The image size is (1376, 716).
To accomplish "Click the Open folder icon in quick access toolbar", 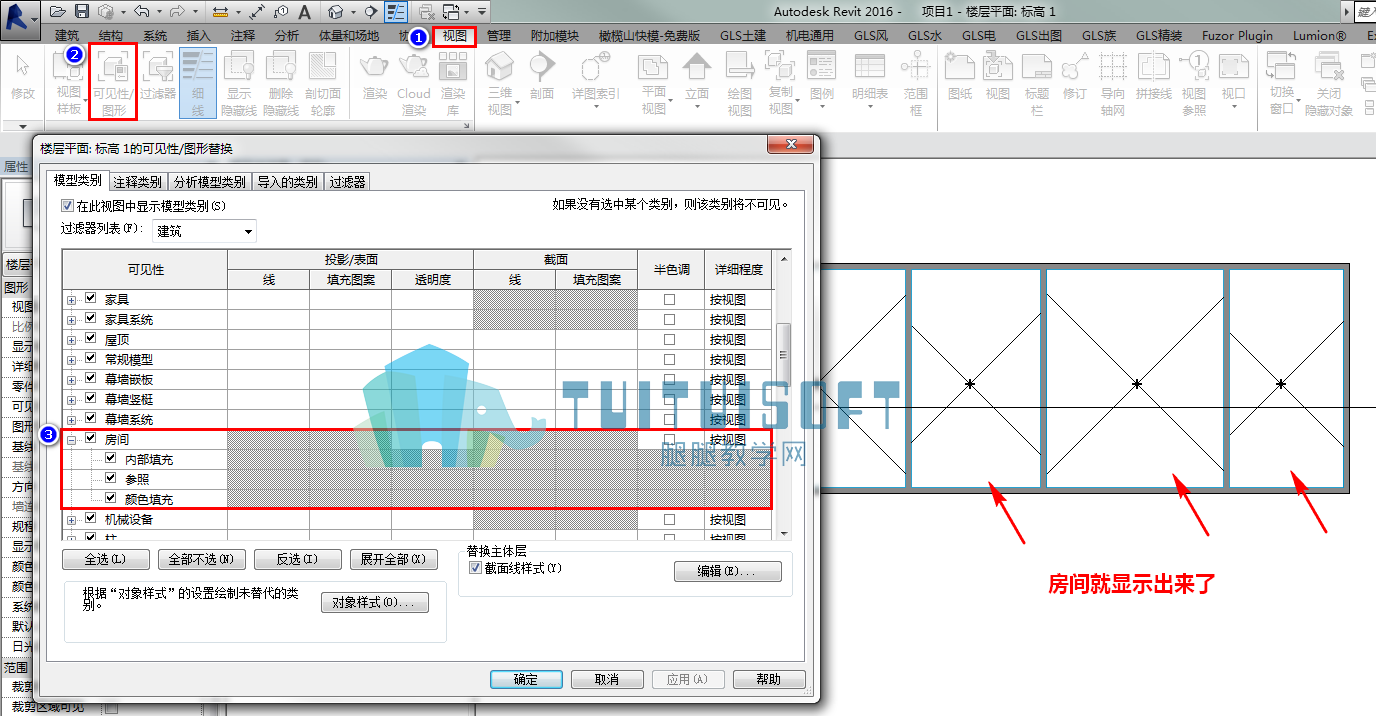I will (x=58, y=11).
